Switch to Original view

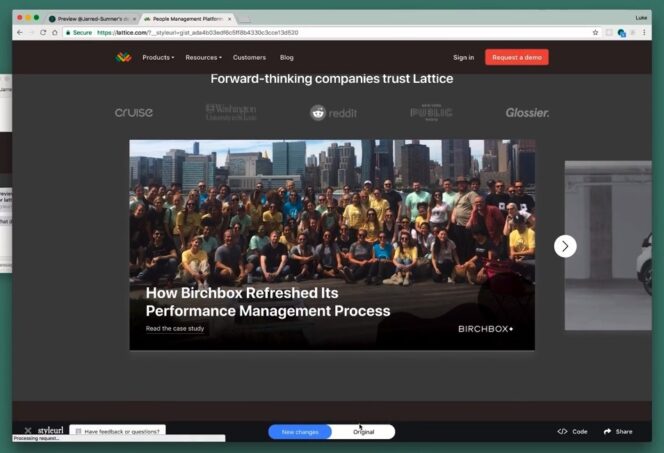(x=363, y=432)
